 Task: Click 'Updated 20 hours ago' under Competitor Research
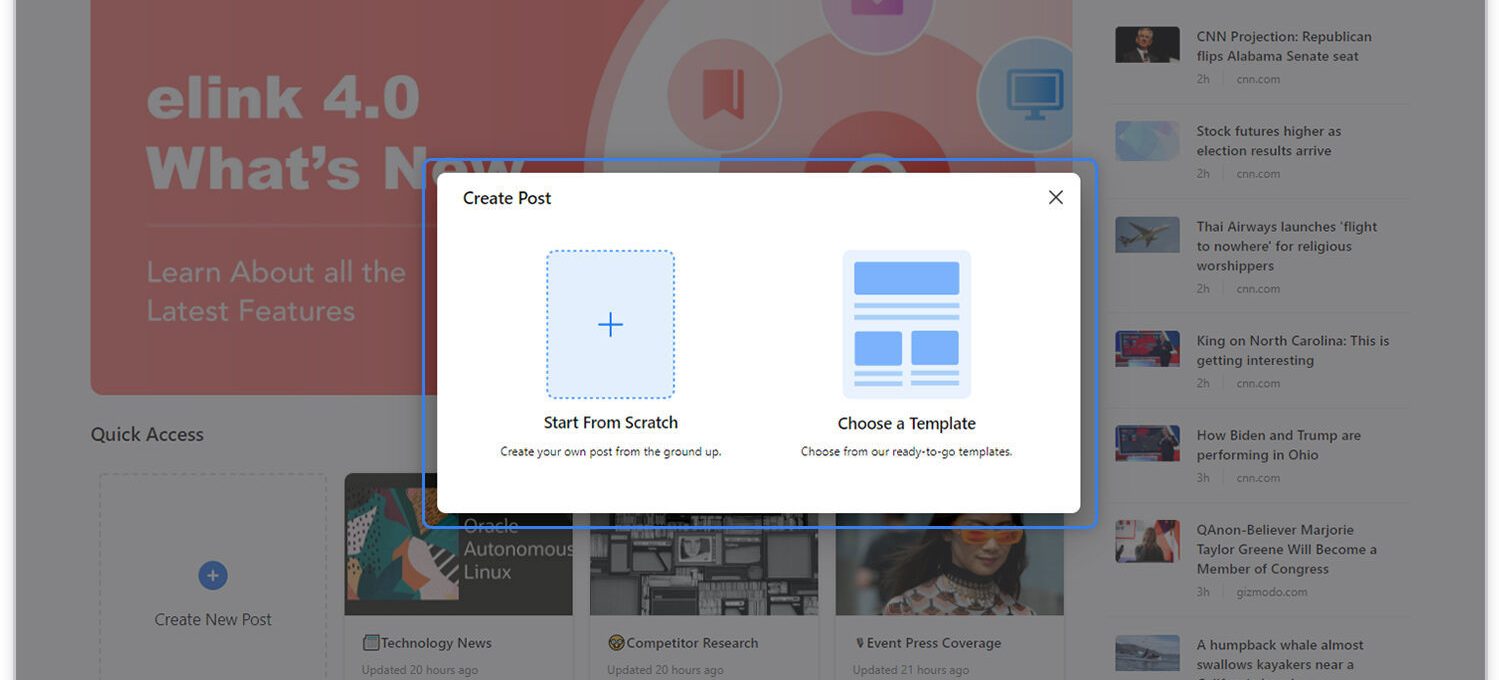(x=665, y=670)
